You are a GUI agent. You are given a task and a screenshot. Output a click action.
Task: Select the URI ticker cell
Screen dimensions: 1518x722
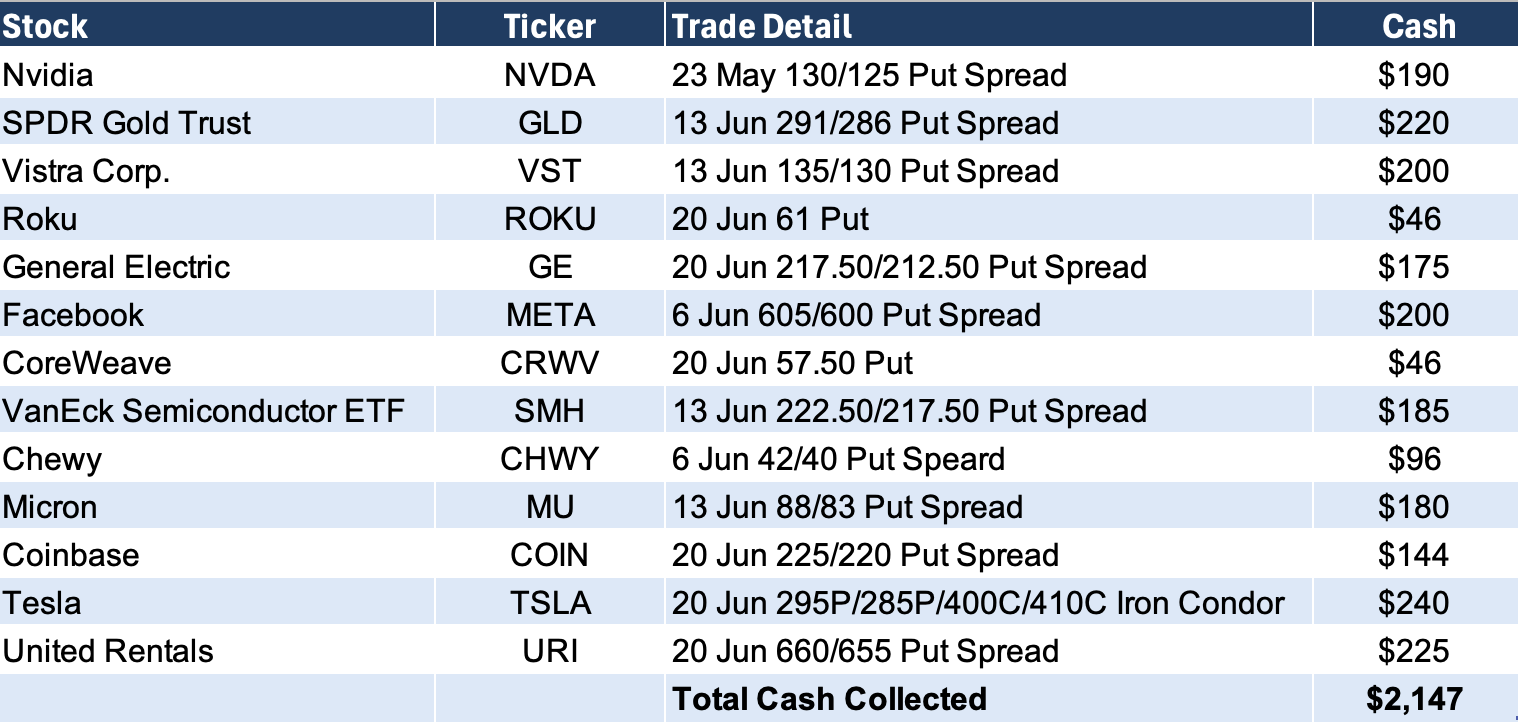[x=549, y=651]
